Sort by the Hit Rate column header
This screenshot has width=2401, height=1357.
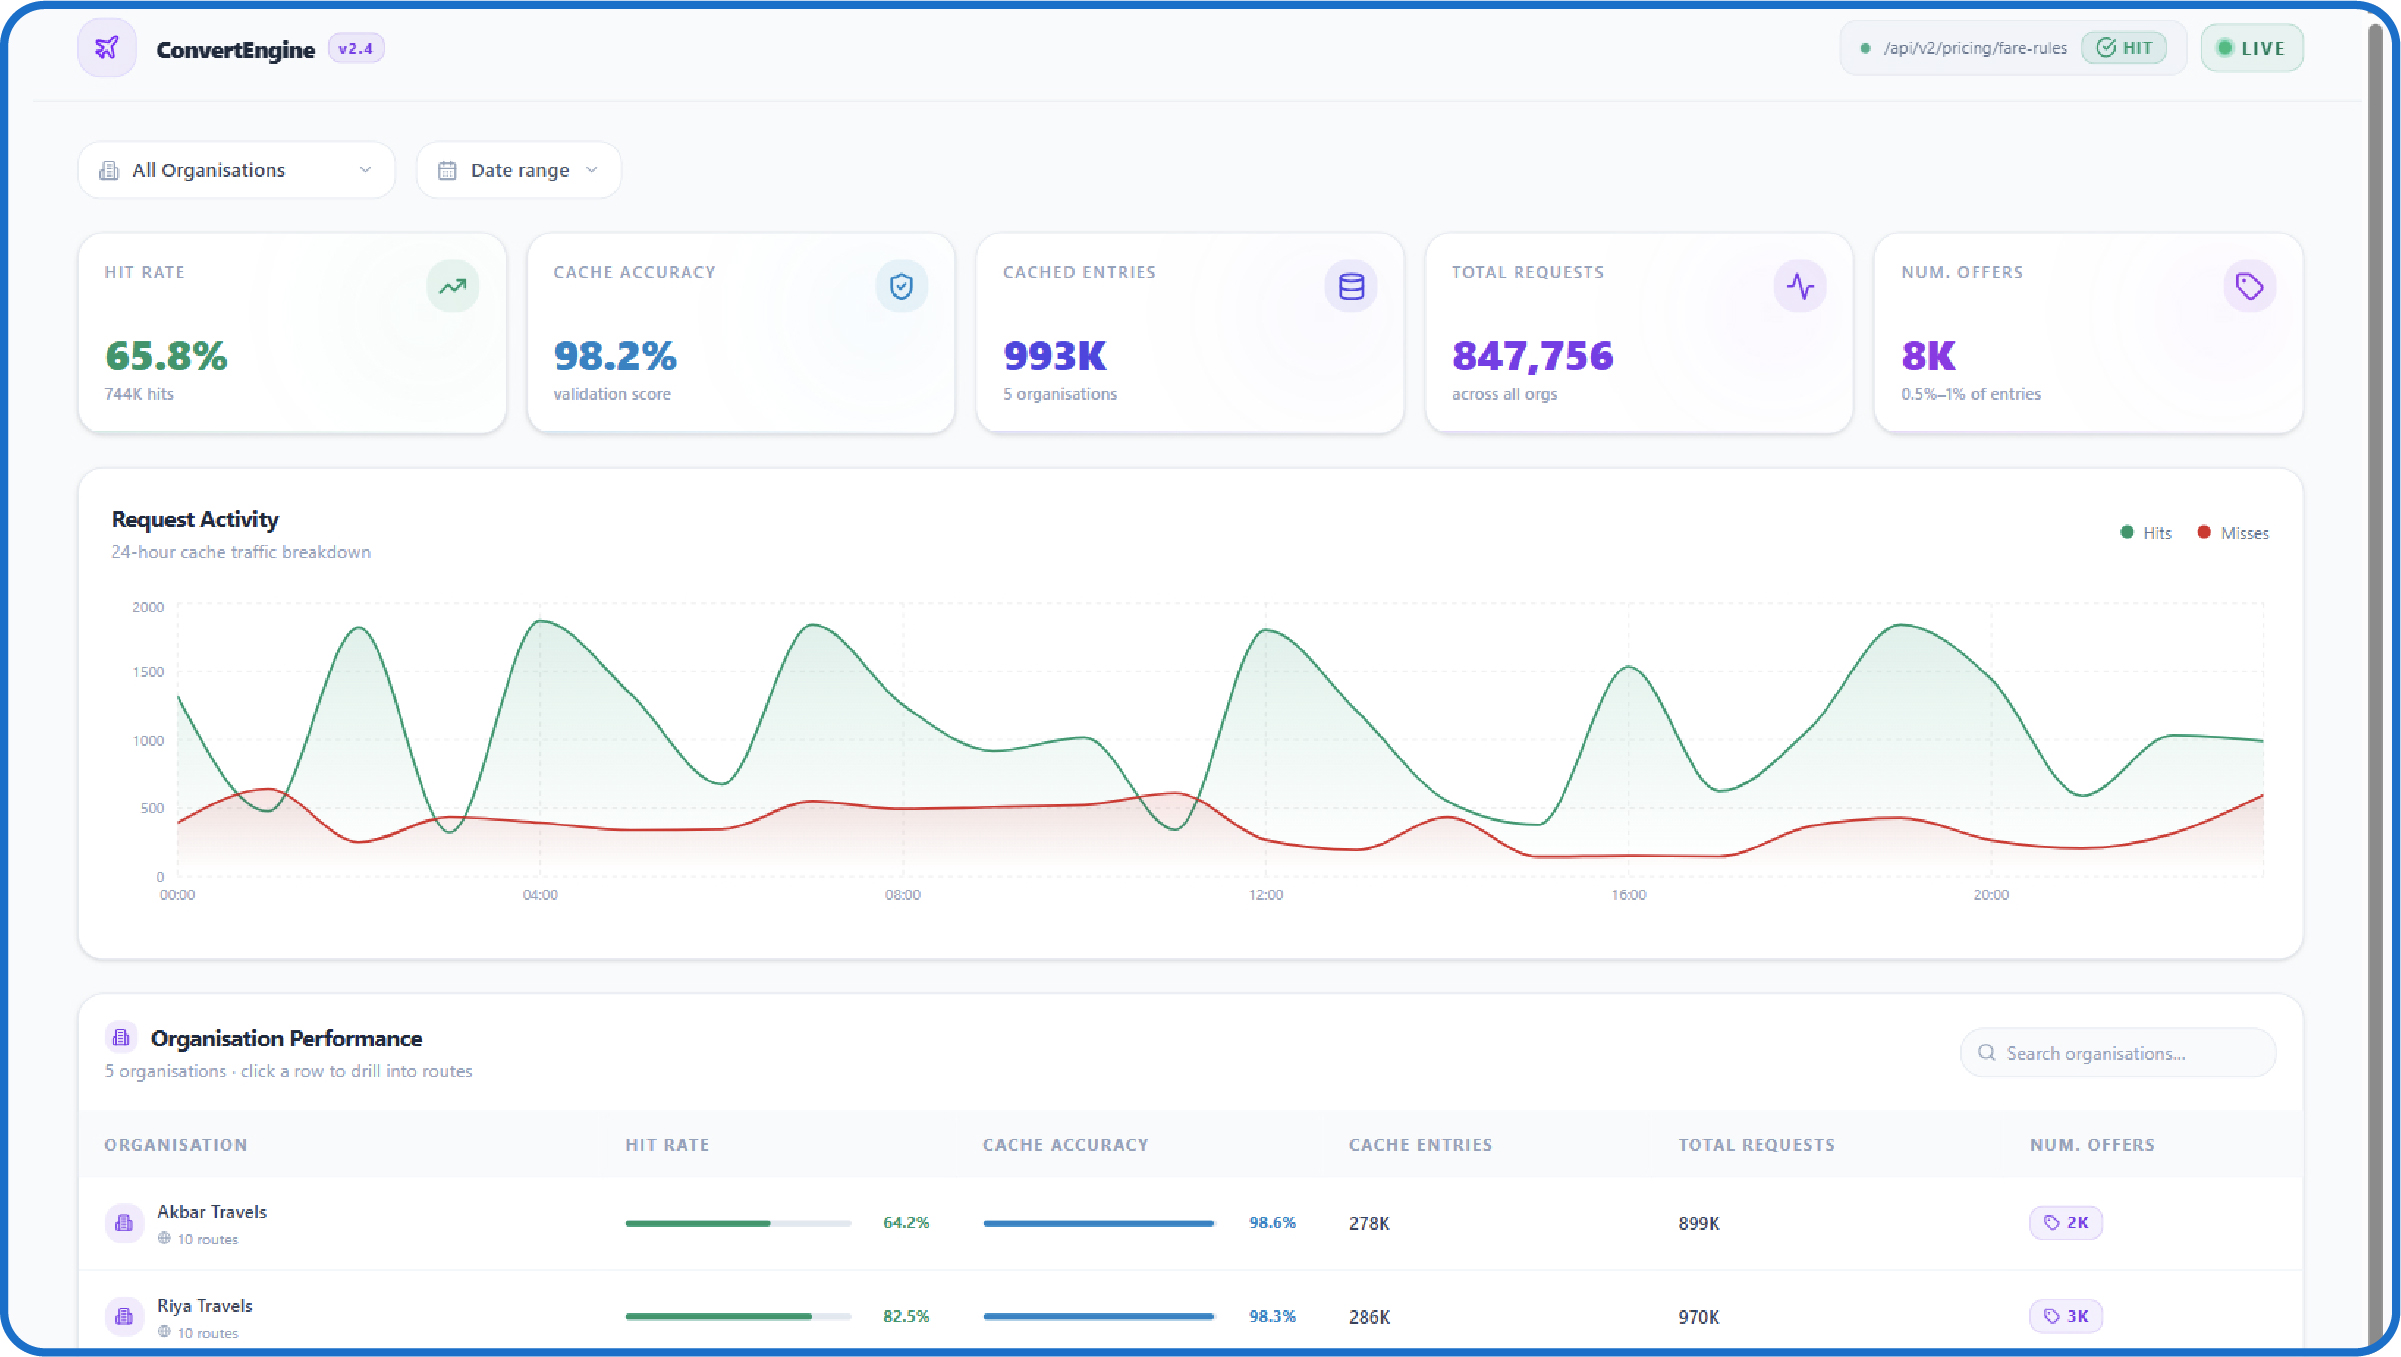click(667, 1145)
